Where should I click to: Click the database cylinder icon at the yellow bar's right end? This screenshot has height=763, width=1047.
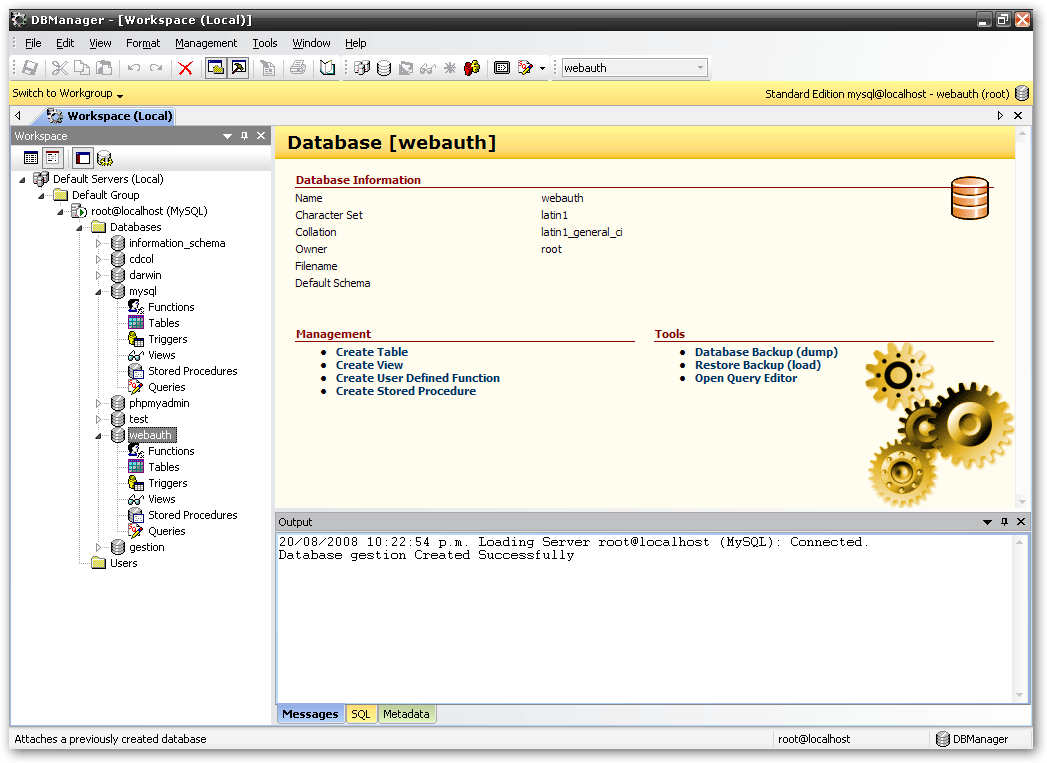(x=1022, y=93)
